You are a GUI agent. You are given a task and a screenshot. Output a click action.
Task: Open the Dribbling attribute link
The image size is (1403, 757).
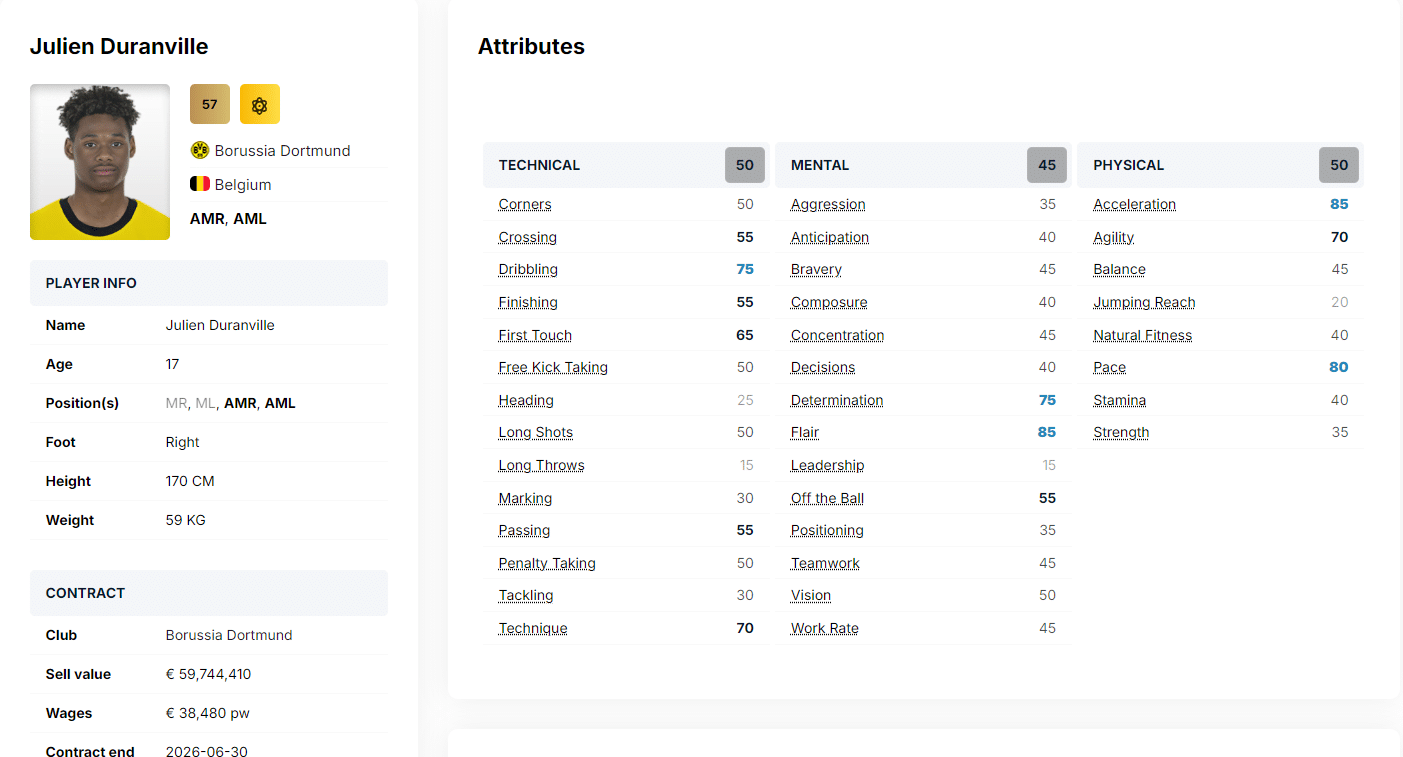pos(528,270)
